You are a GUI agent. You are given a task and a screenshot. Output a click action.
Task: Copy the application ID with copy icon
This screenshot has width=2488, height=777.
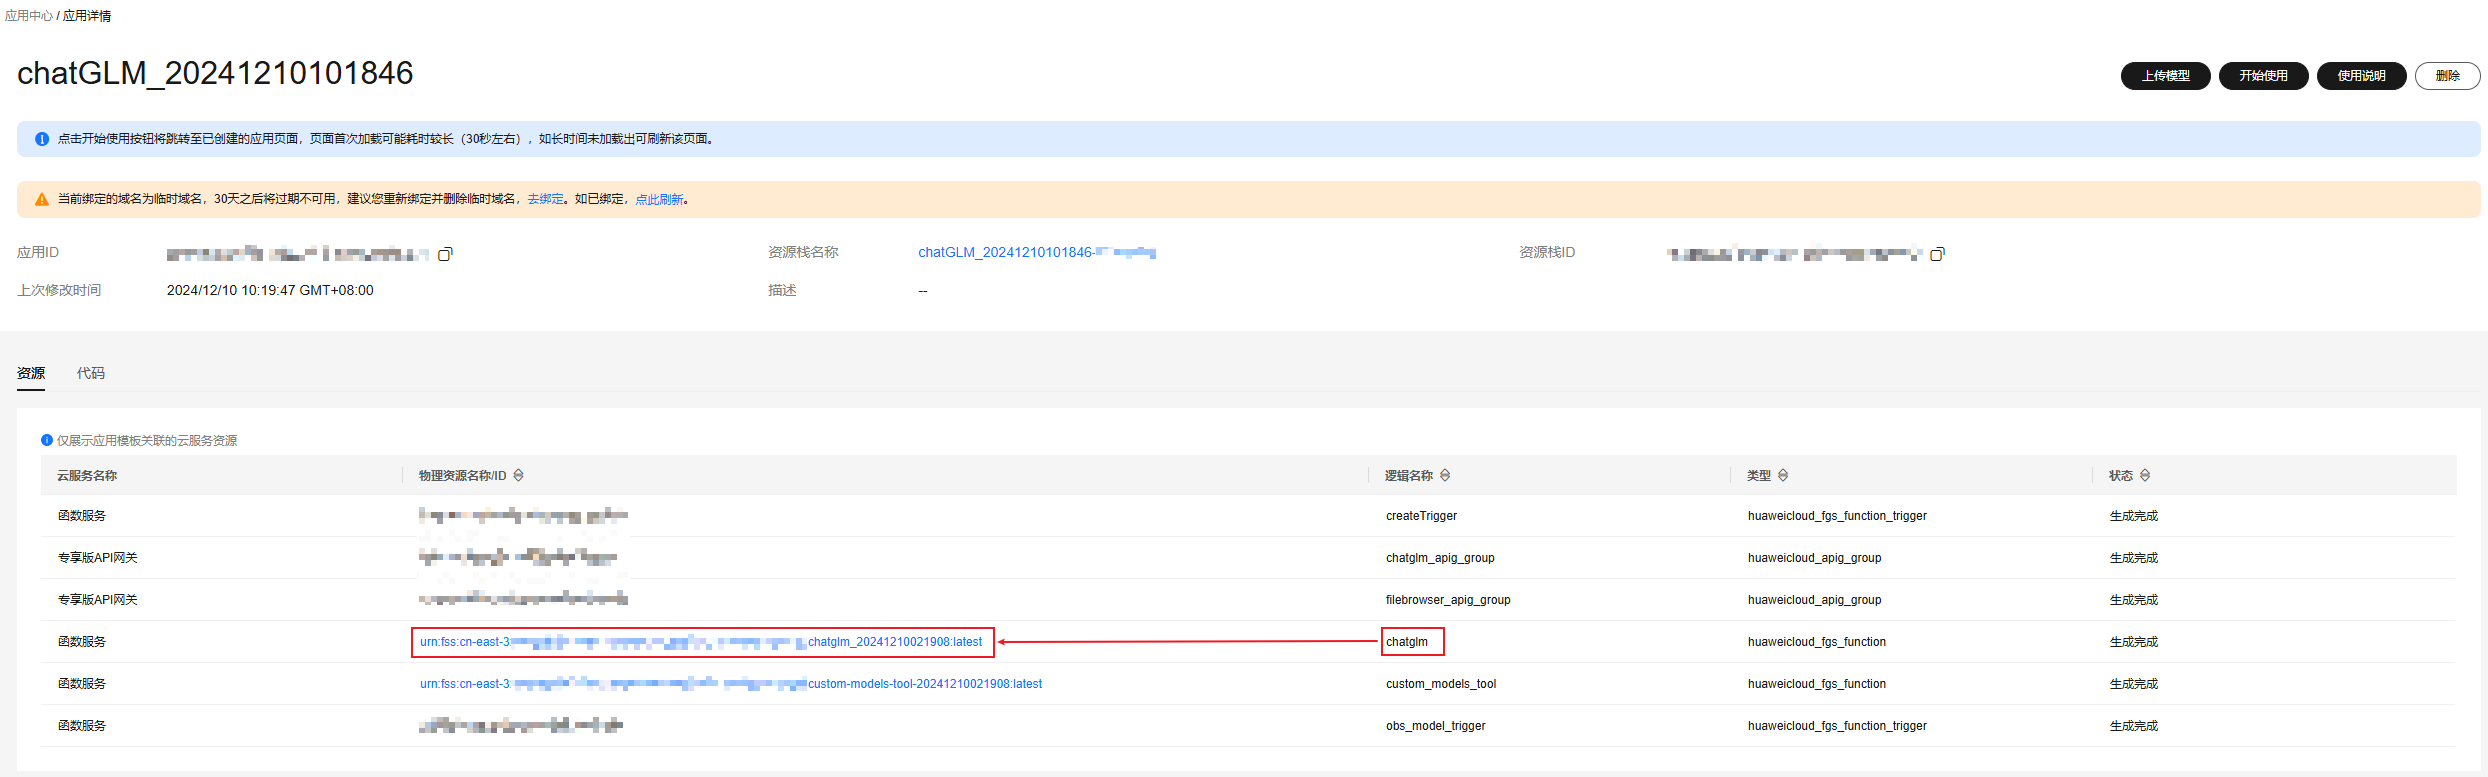click(x=445, y=254)
